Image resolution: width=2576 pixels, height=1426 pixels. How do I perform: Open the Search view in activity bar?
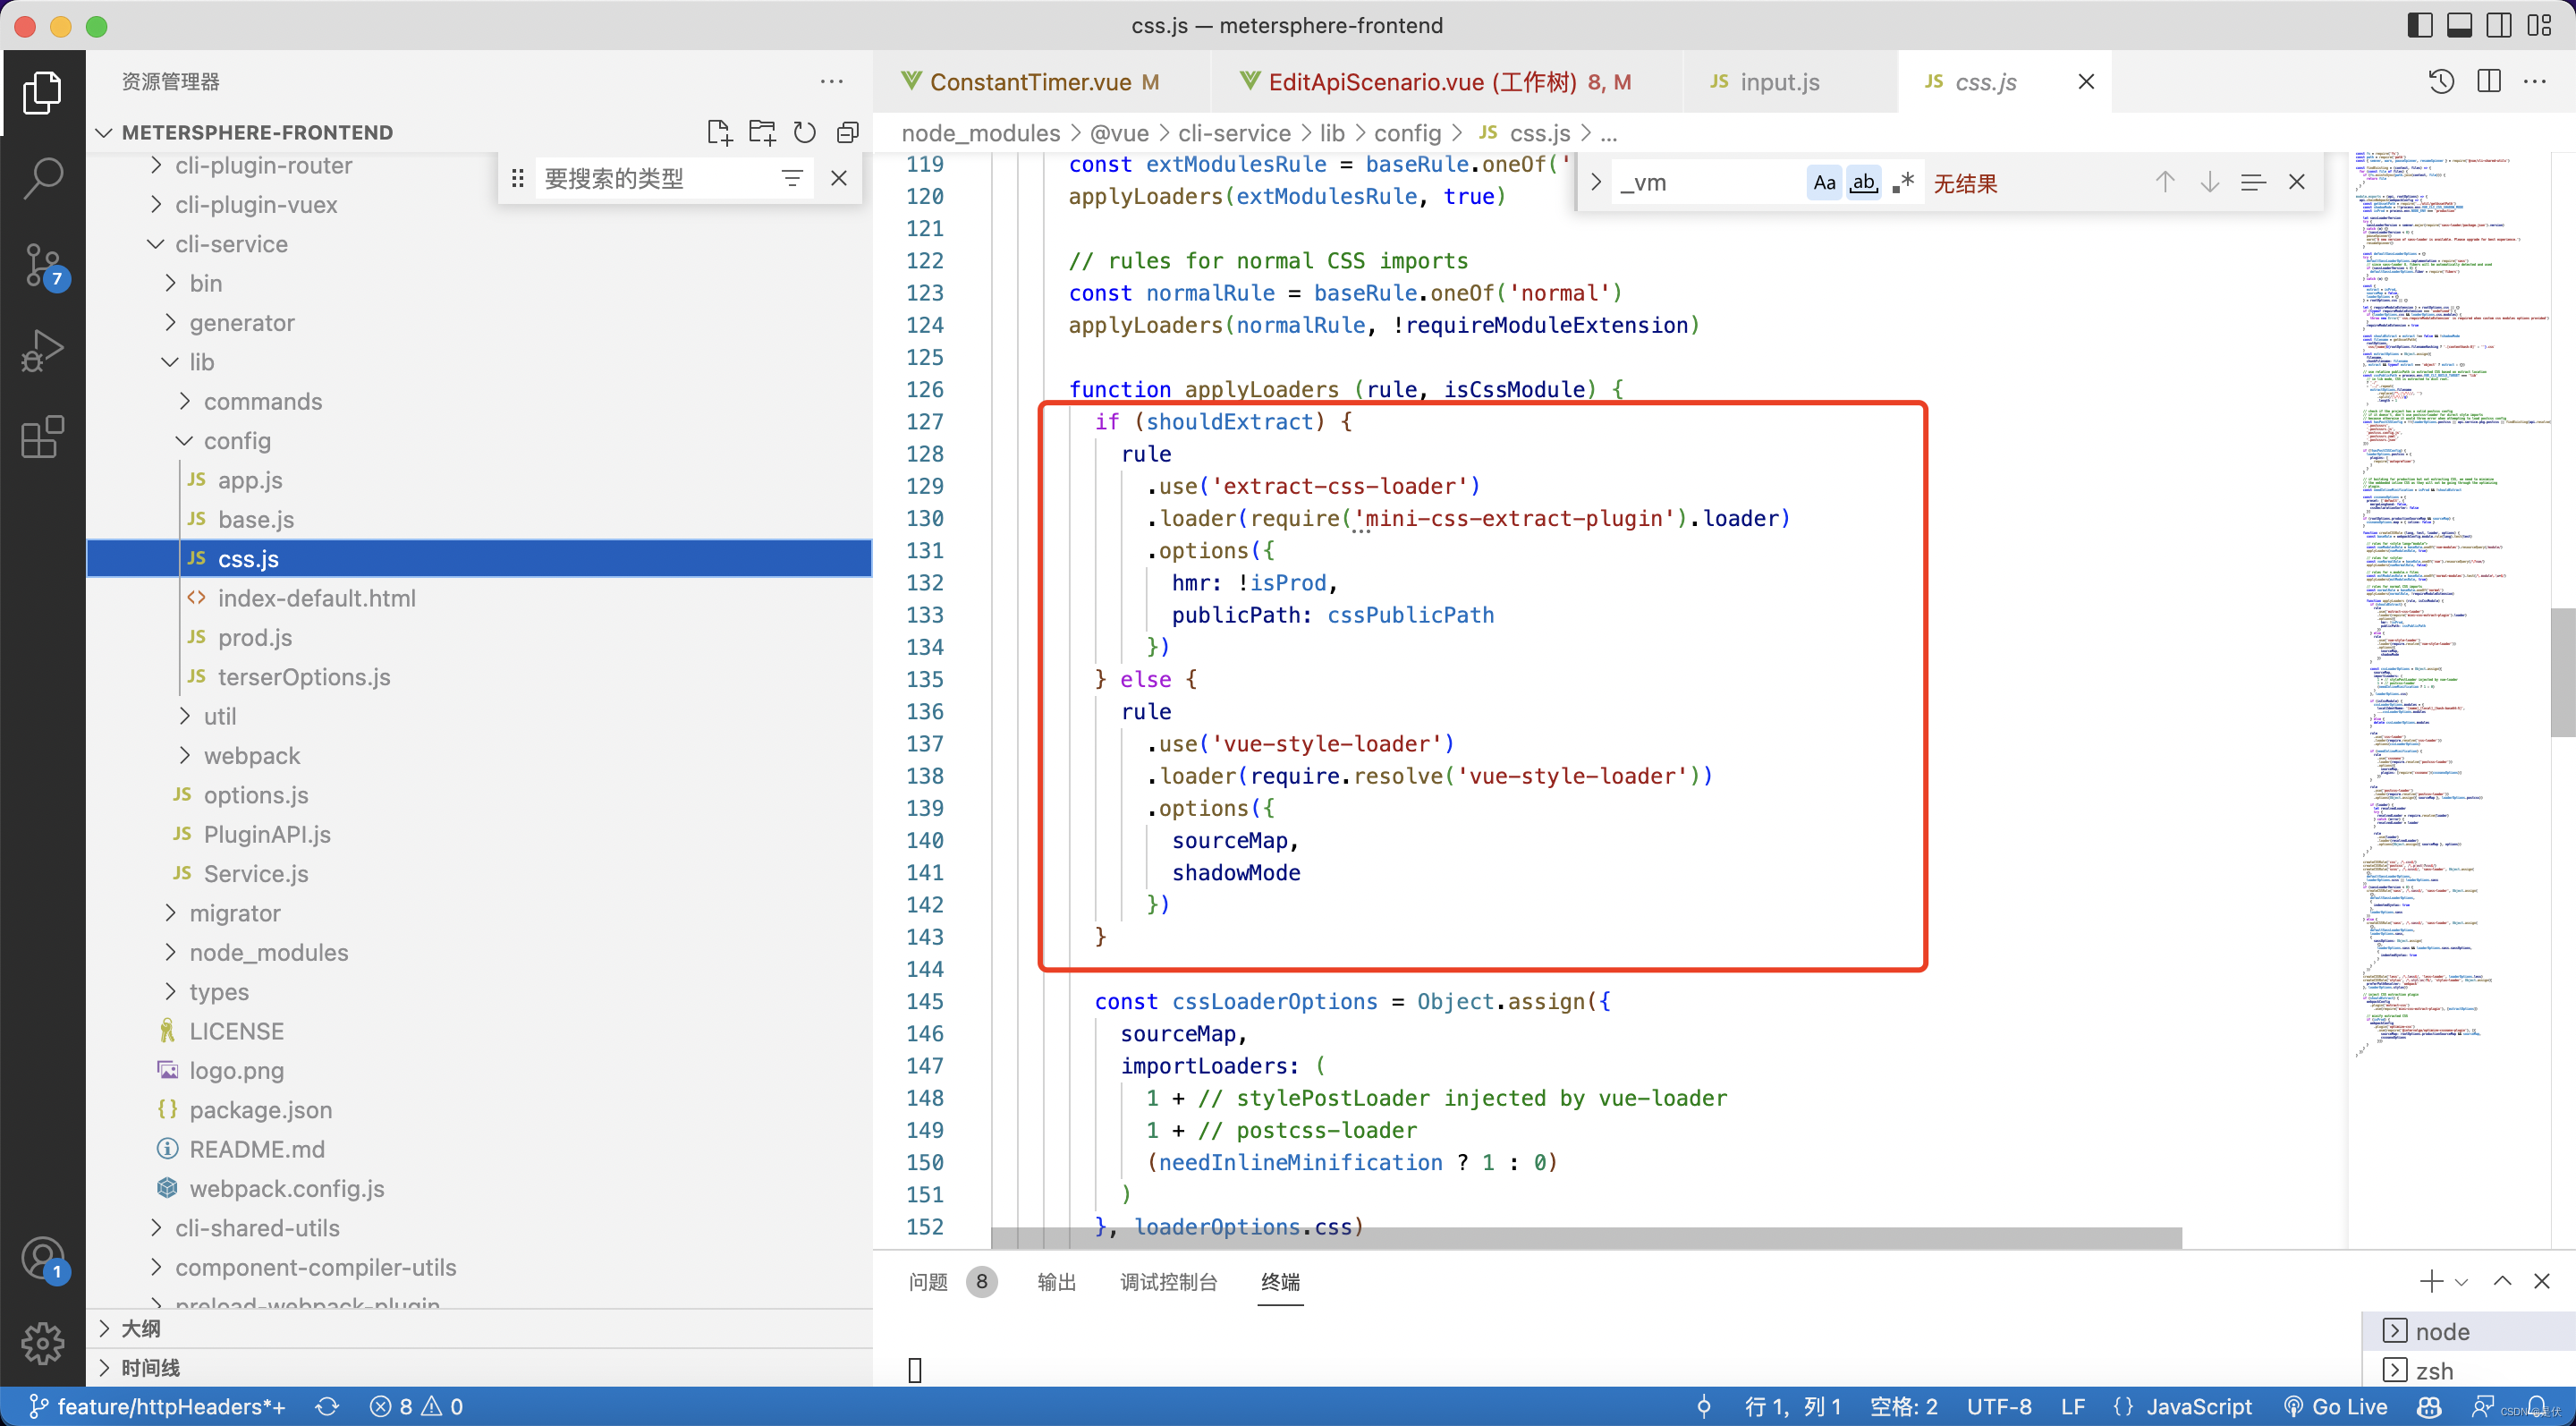(42, 178)
